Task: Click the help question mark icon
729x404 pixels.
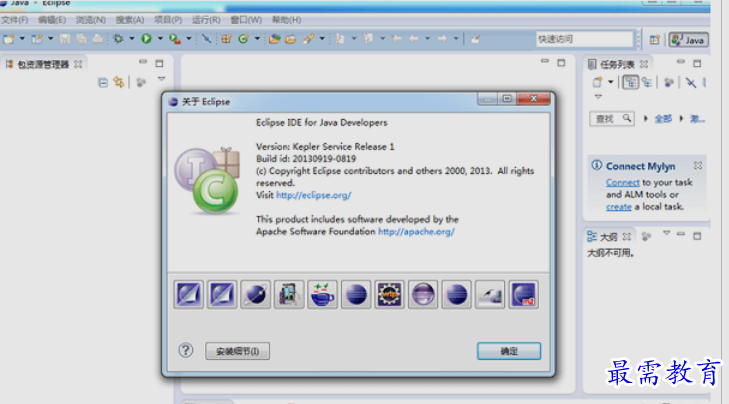Action: [186, 350]
